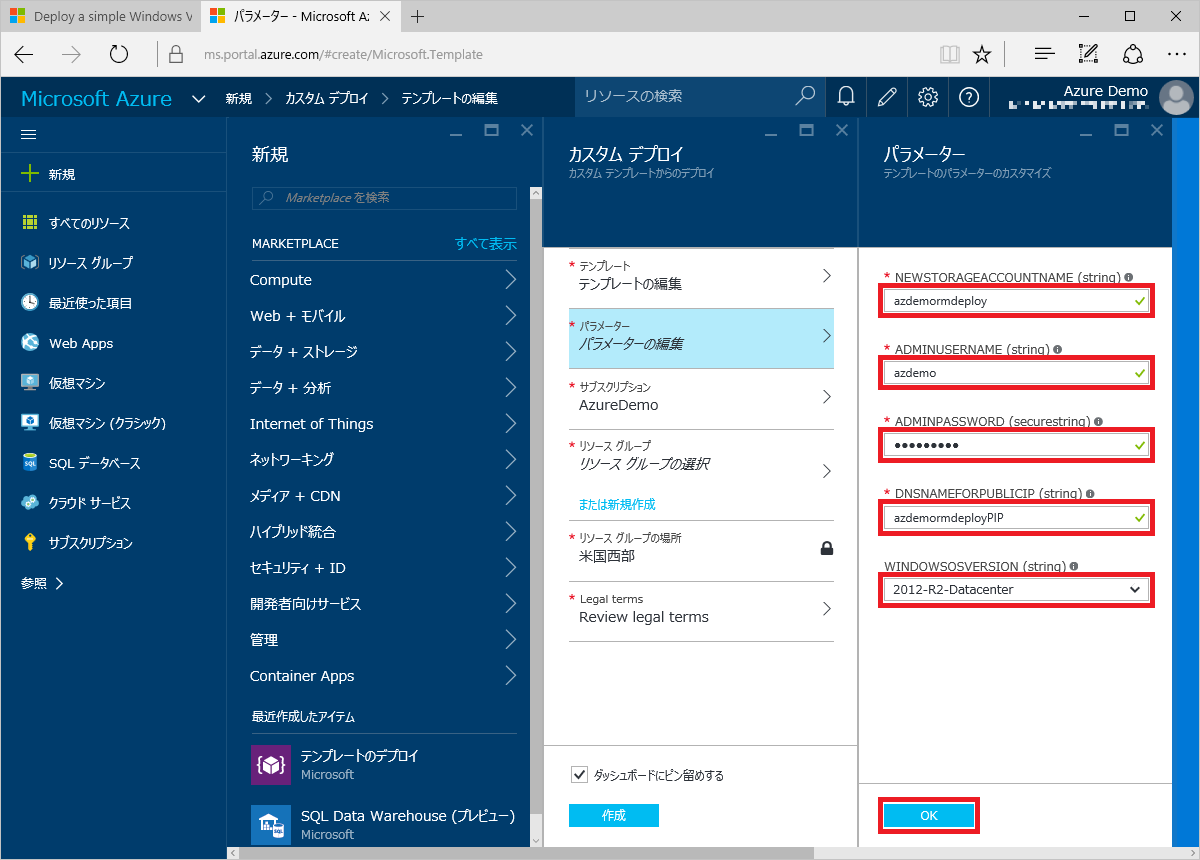Open Edge more actions ellipsis
Viewport: 1200px width, 860px height.
click(x=1176, y=55)
